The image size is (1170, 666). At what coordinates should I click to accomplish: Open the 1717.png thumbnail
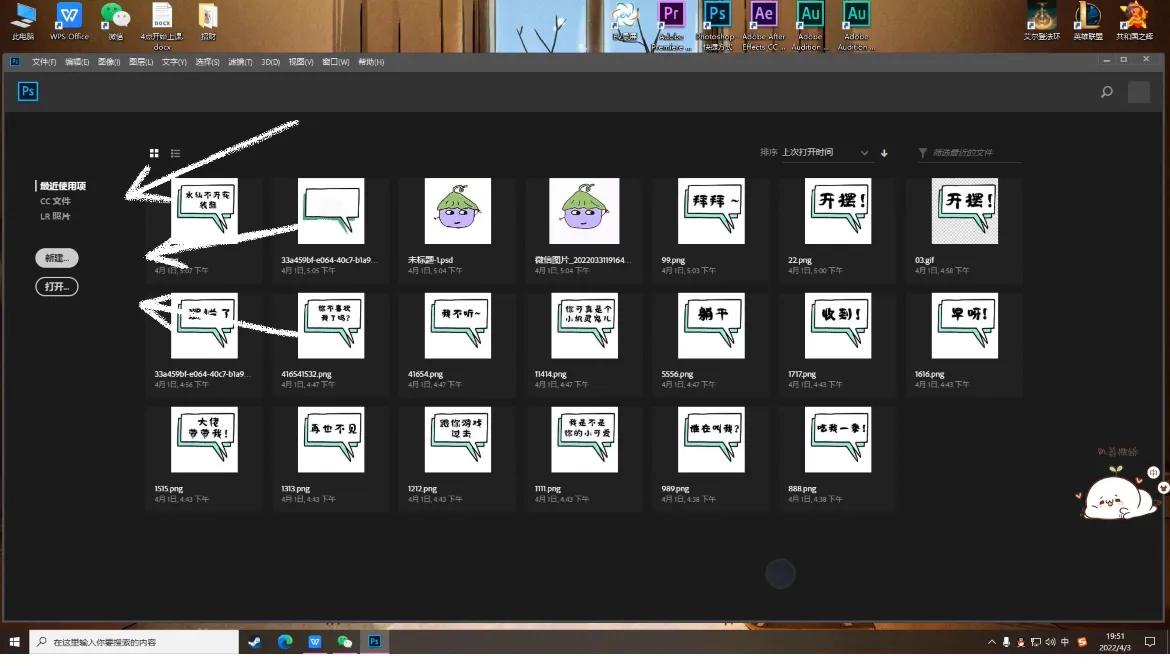click(838, 326)
